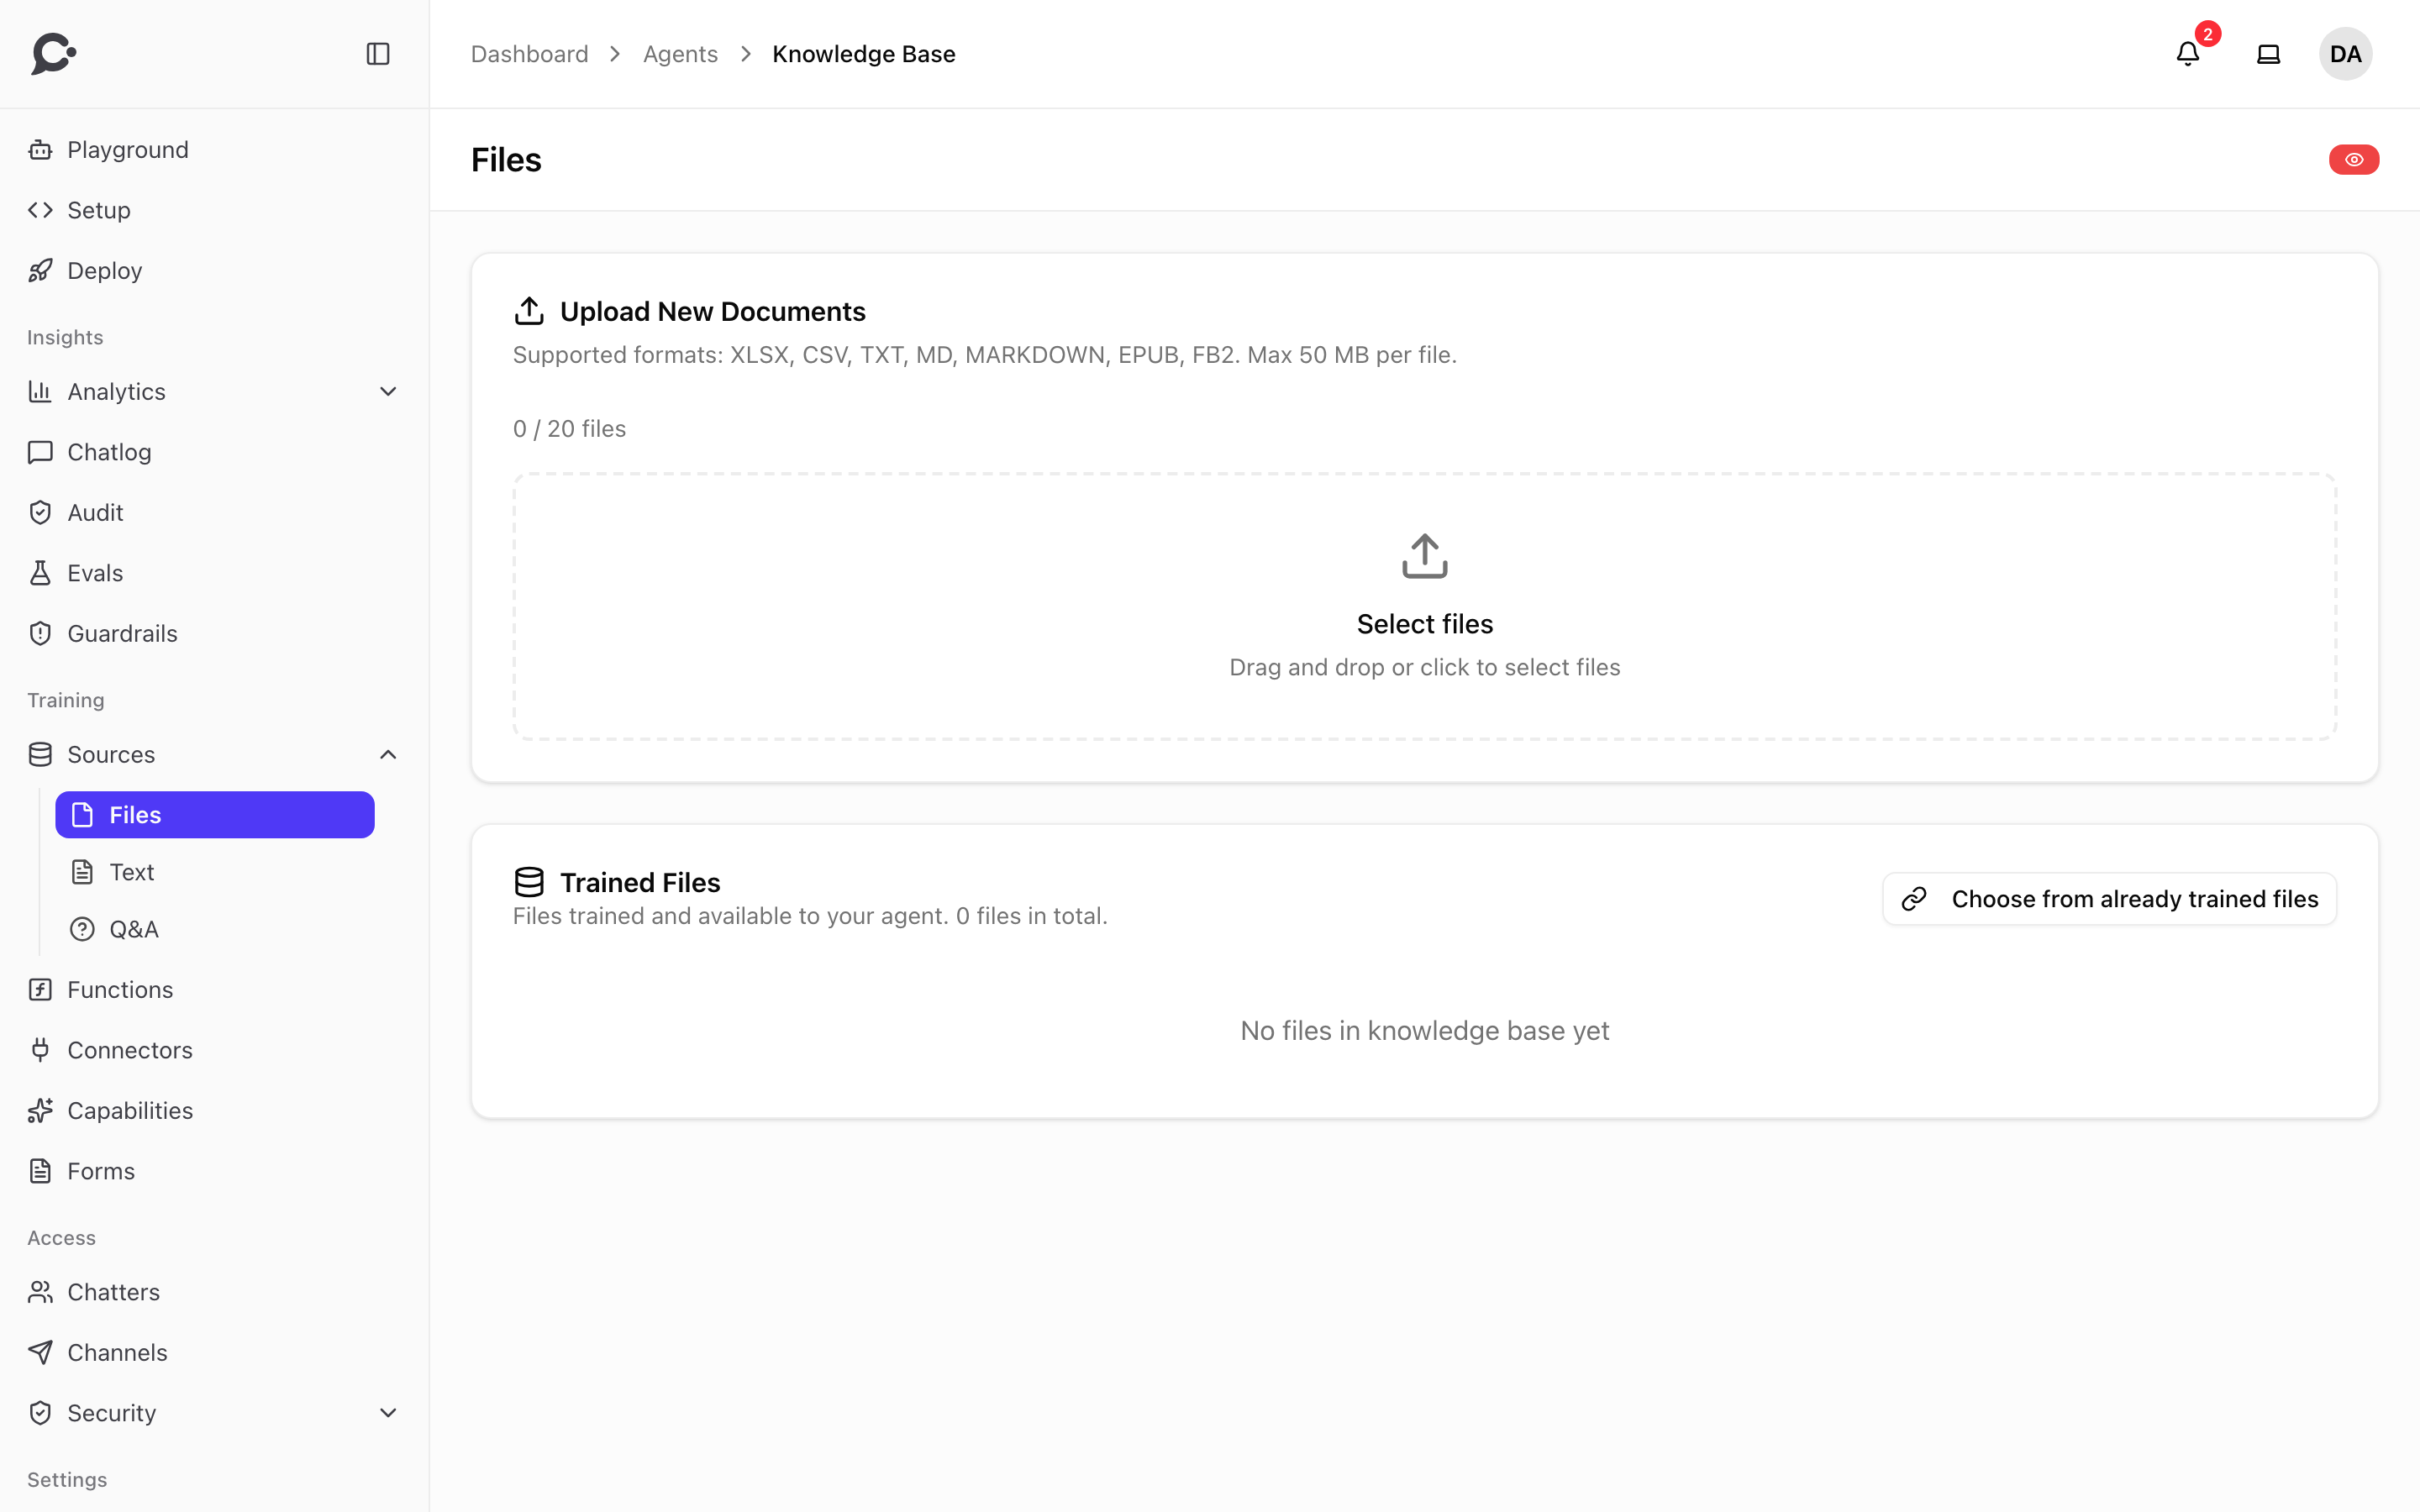Toggle the red eye visibility button
This screenshot has height=1512, width=2420.
[x=2354, y=160]
